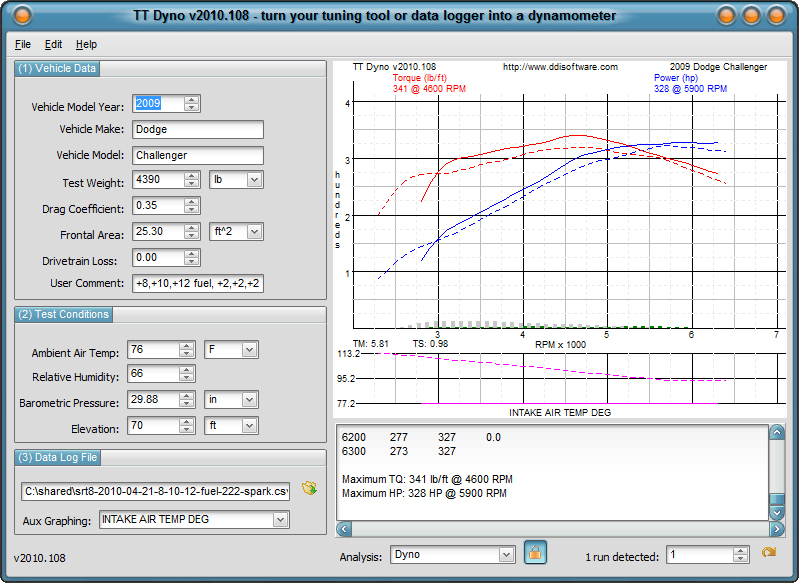Viewport: 799px width, 583px height.
Task: Open the File menu
Action: point(23,44)
